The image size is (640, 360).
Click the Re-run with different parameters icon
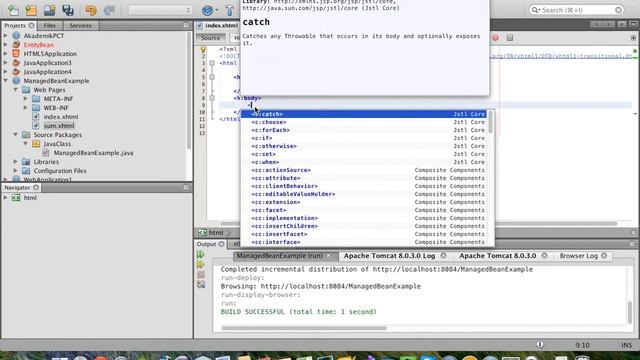click(x=200, y=265)
